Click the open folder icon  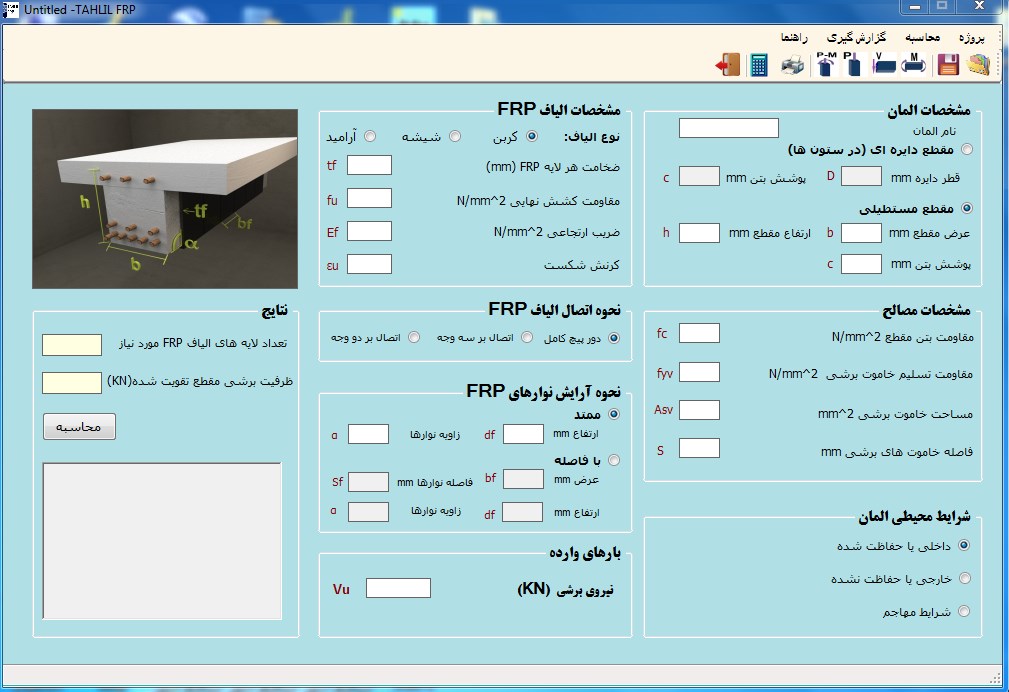coord(978,65)
